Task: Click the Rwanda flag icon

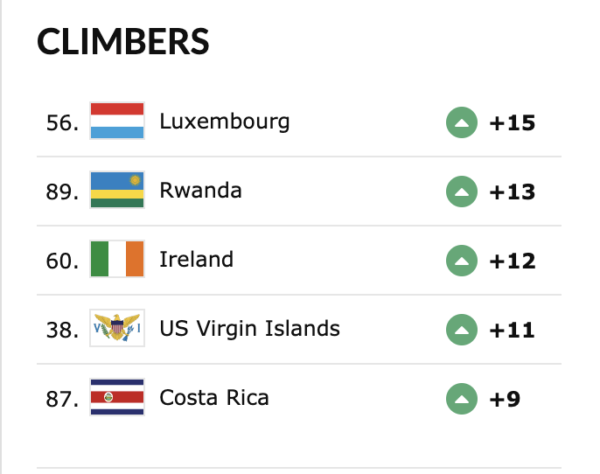Action: [117, 190]
